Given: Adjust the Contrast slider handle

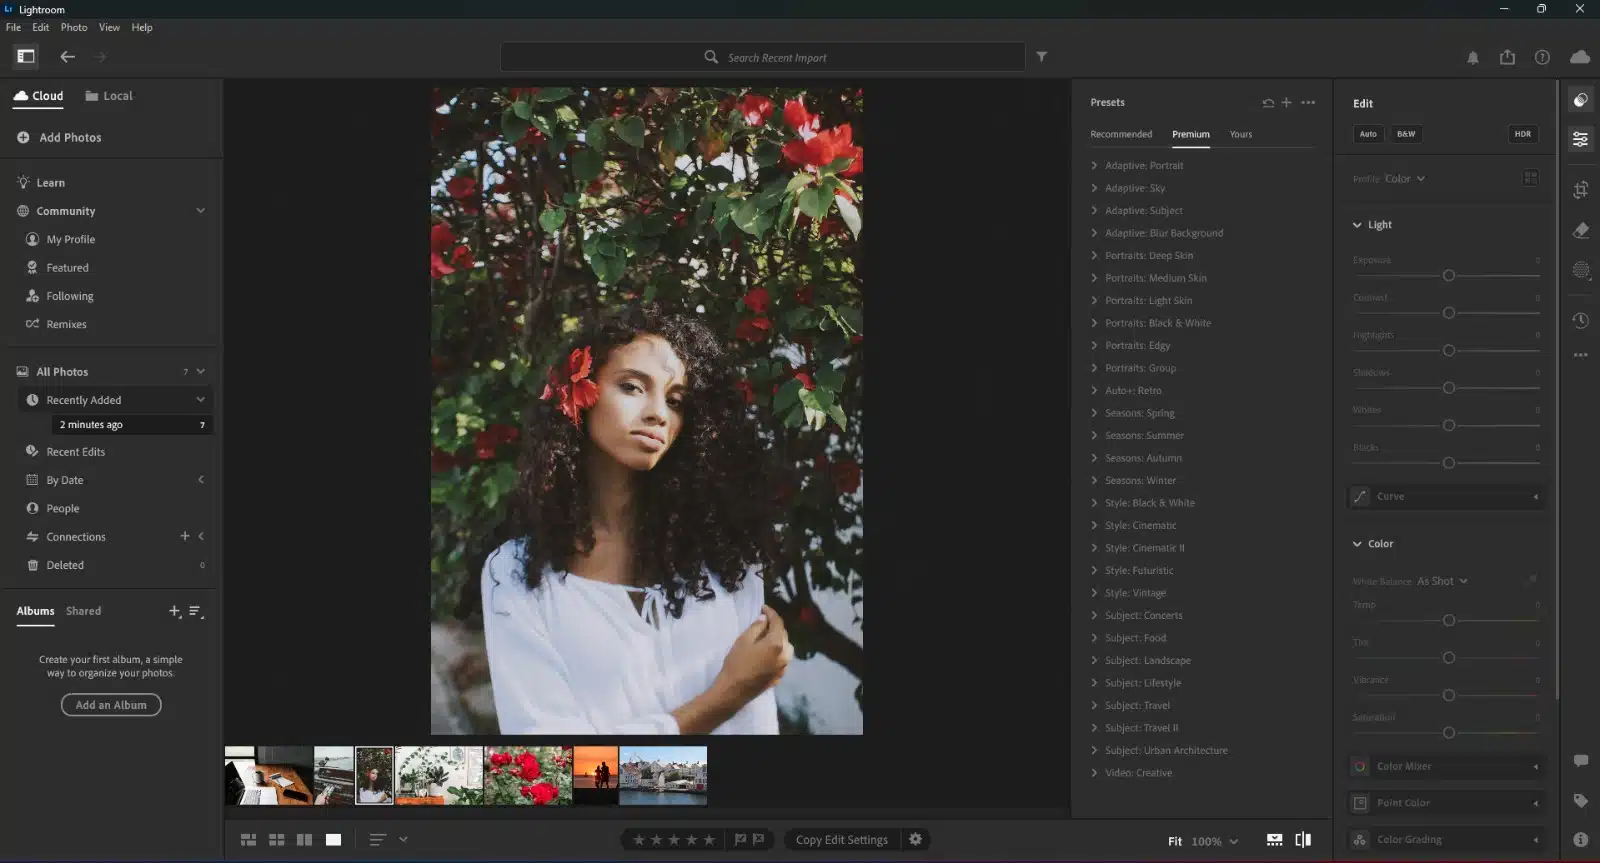Looking at the screenshot, I should coord(1448,313).
